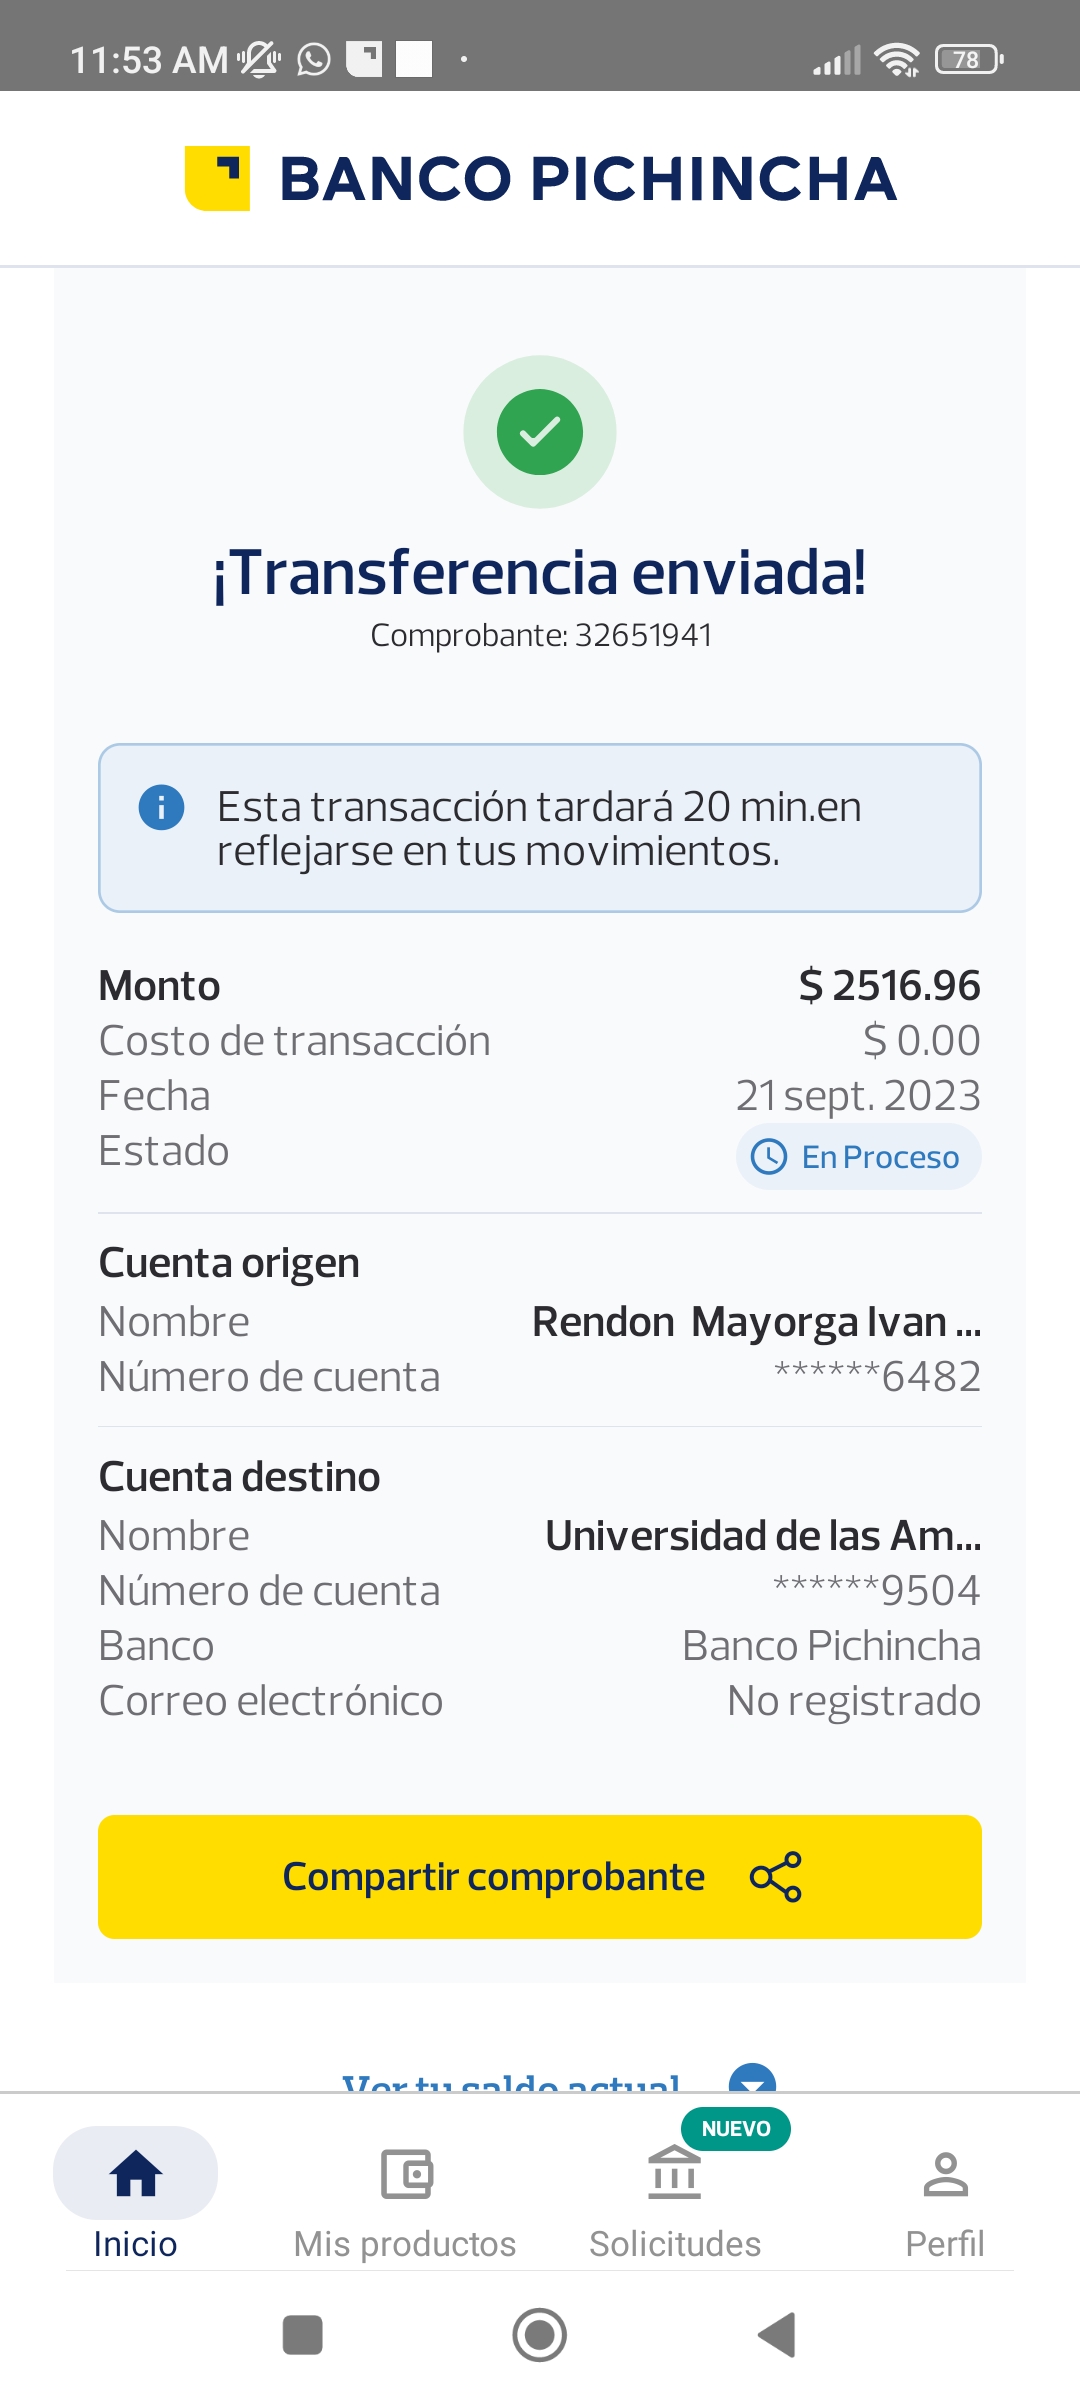Open Inicio home tab
The height and width of the screenshot is (2400, 1080).
point(135,2194)
